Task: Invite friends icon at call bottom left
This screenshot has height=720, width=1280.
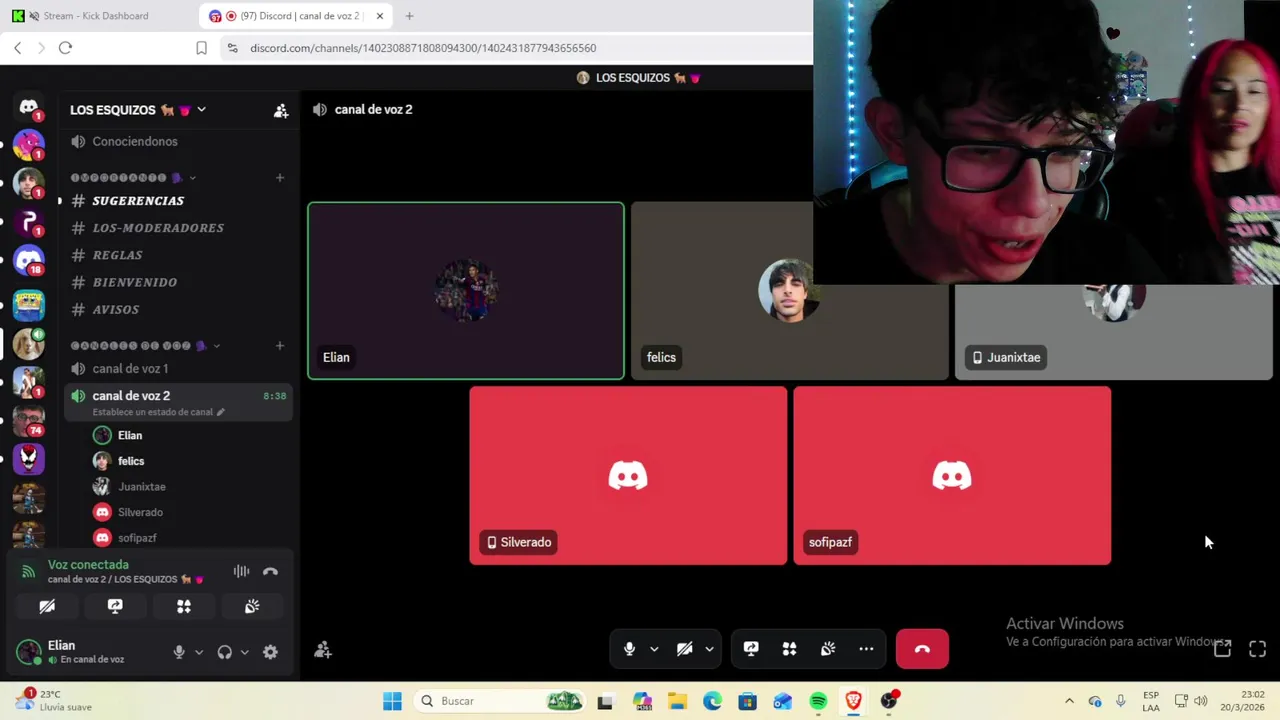Action: point(323,650)
